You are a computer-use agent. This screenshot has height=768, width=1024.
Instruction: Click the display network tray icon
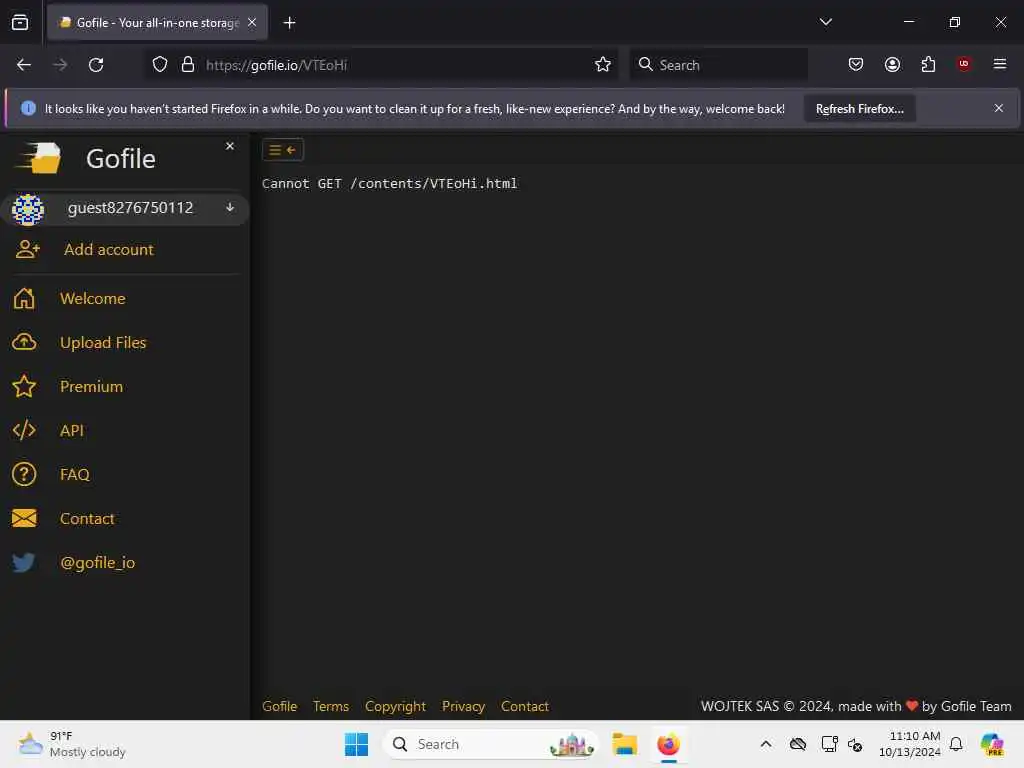pyautogui.click(x=829, y=744)
